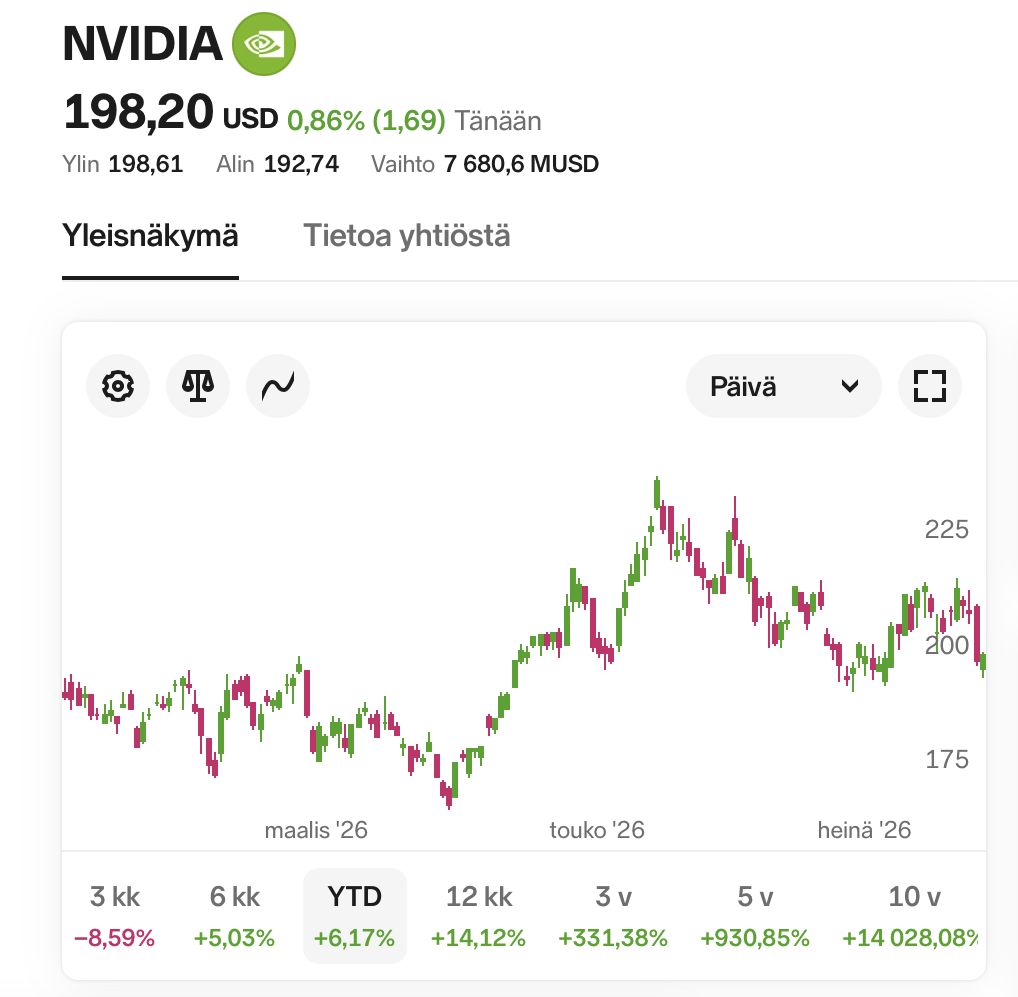This screenshot has height=997, width=1018.
Task: Click the Päivä dropdown chevron arrow
Action: [x=850, y=387]
